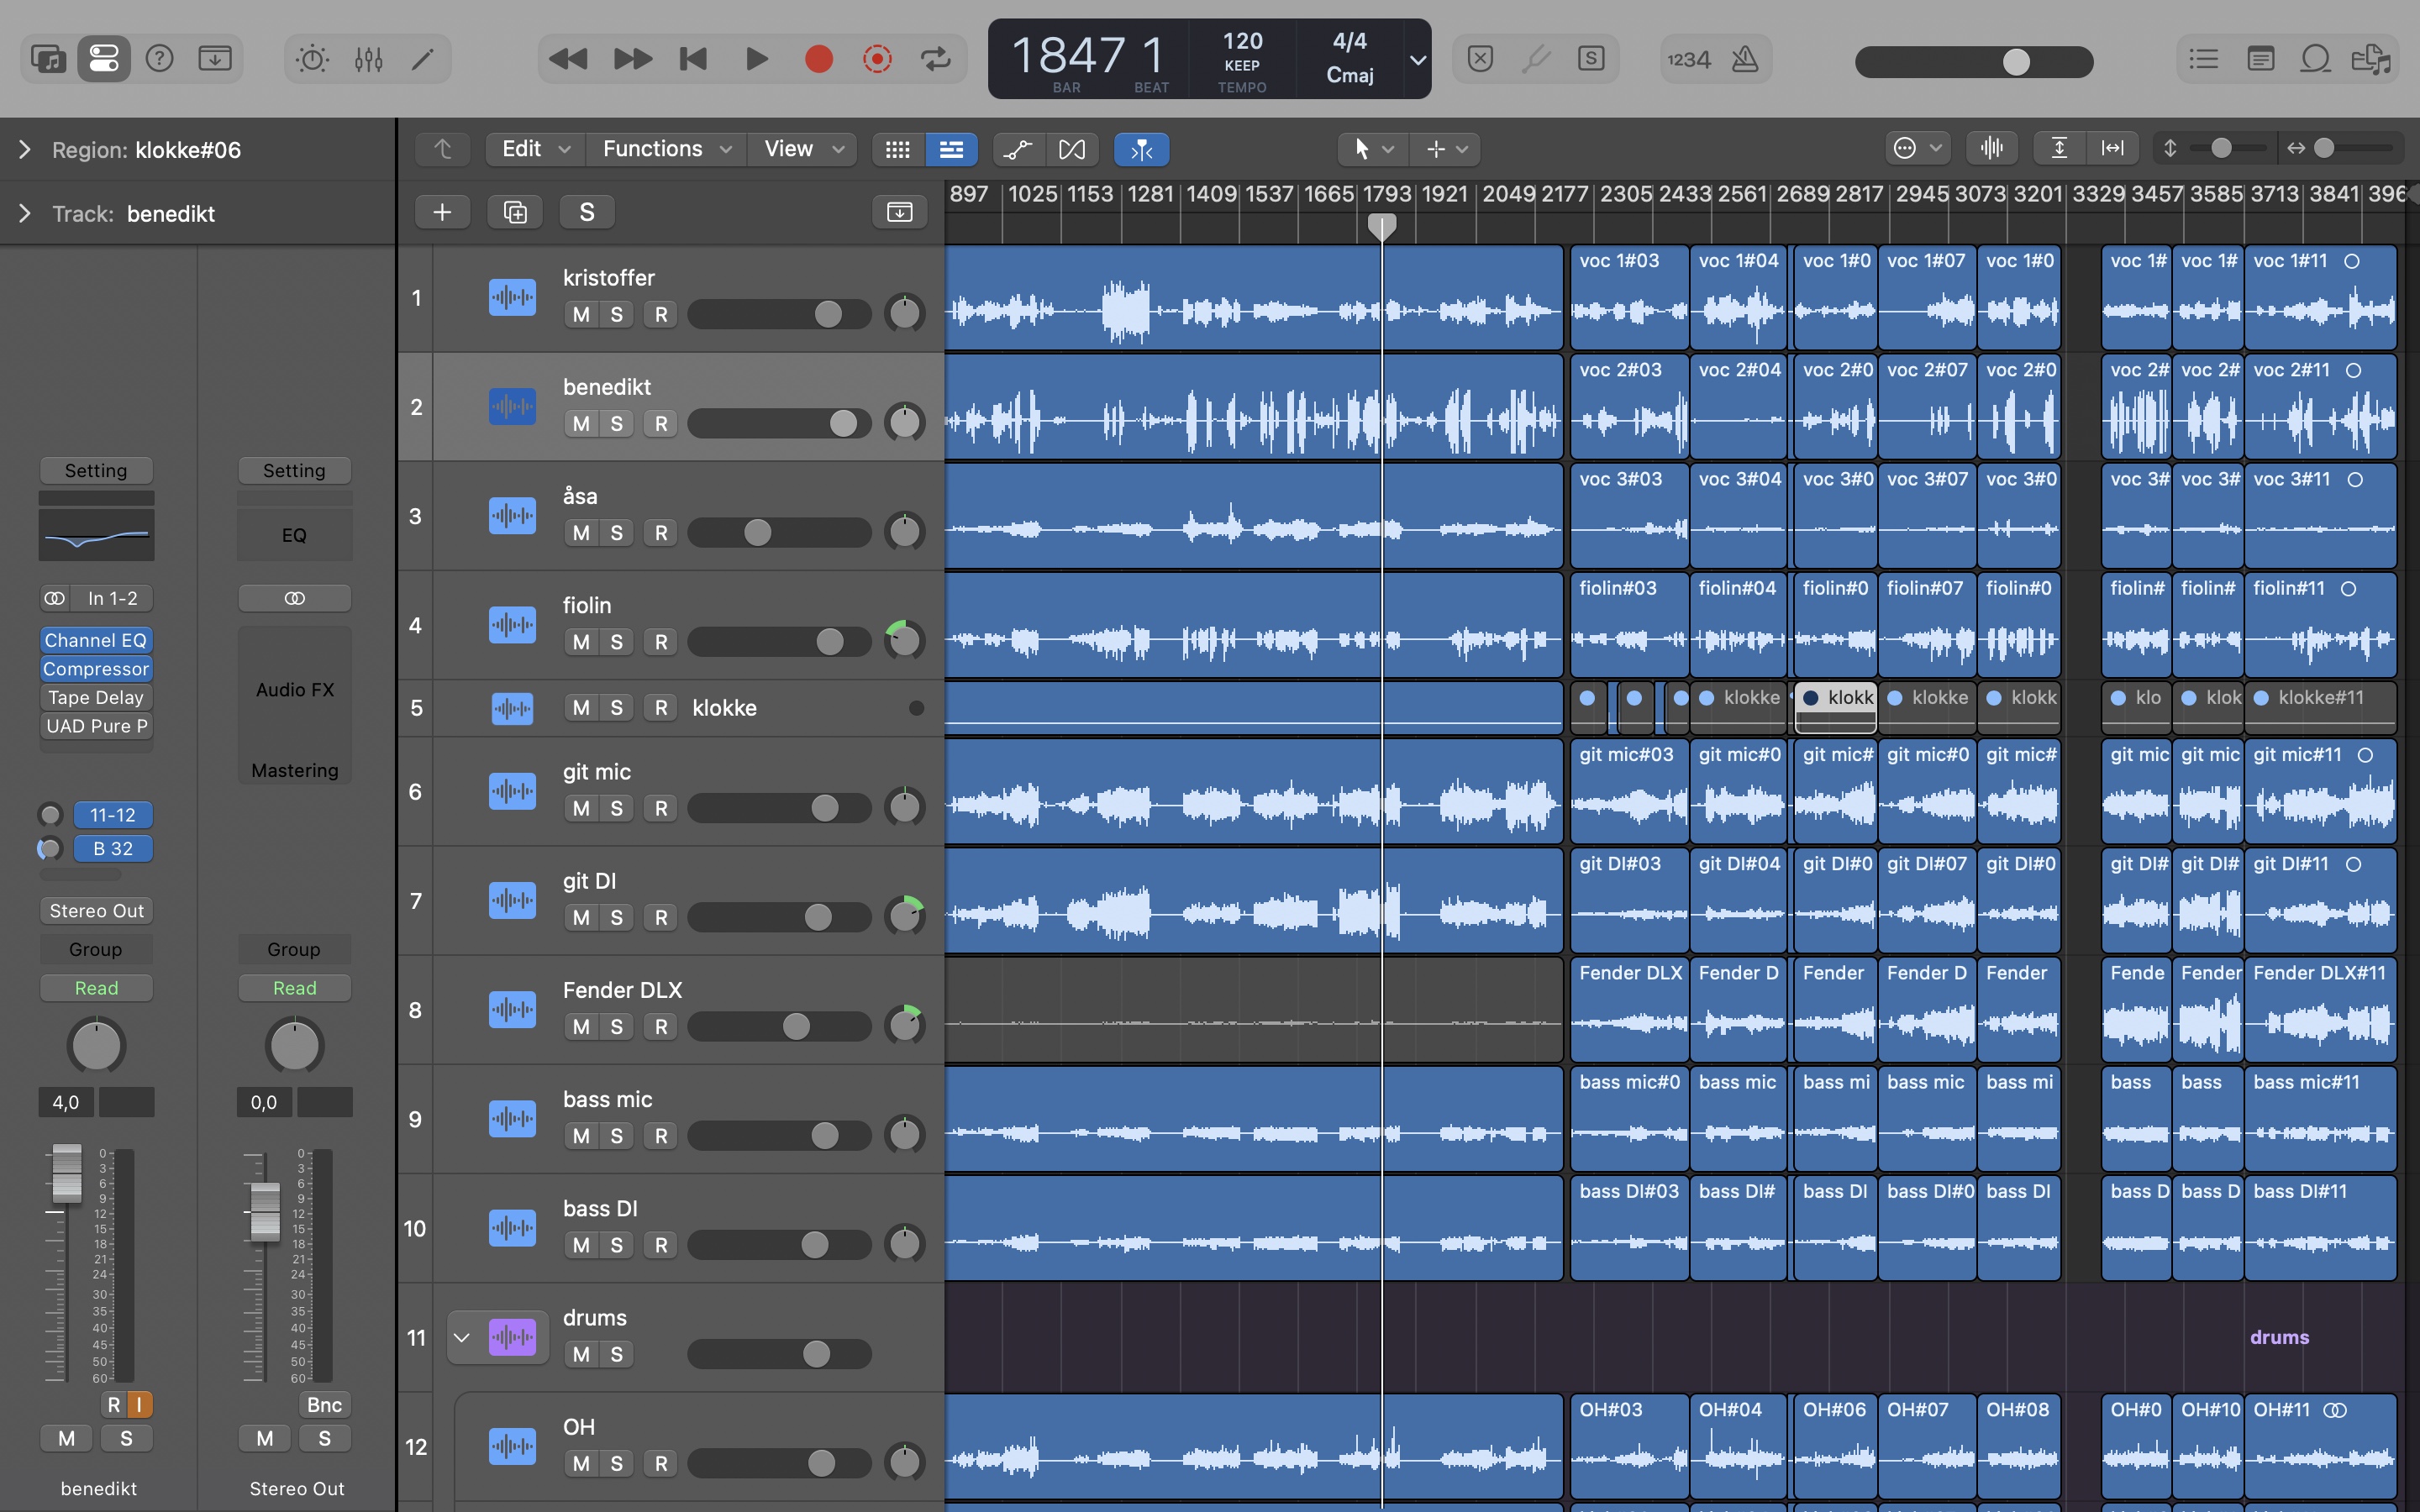Record-enable the git mic track
Viewport: 2420px width, 1512px height.
tap(661, 808)
